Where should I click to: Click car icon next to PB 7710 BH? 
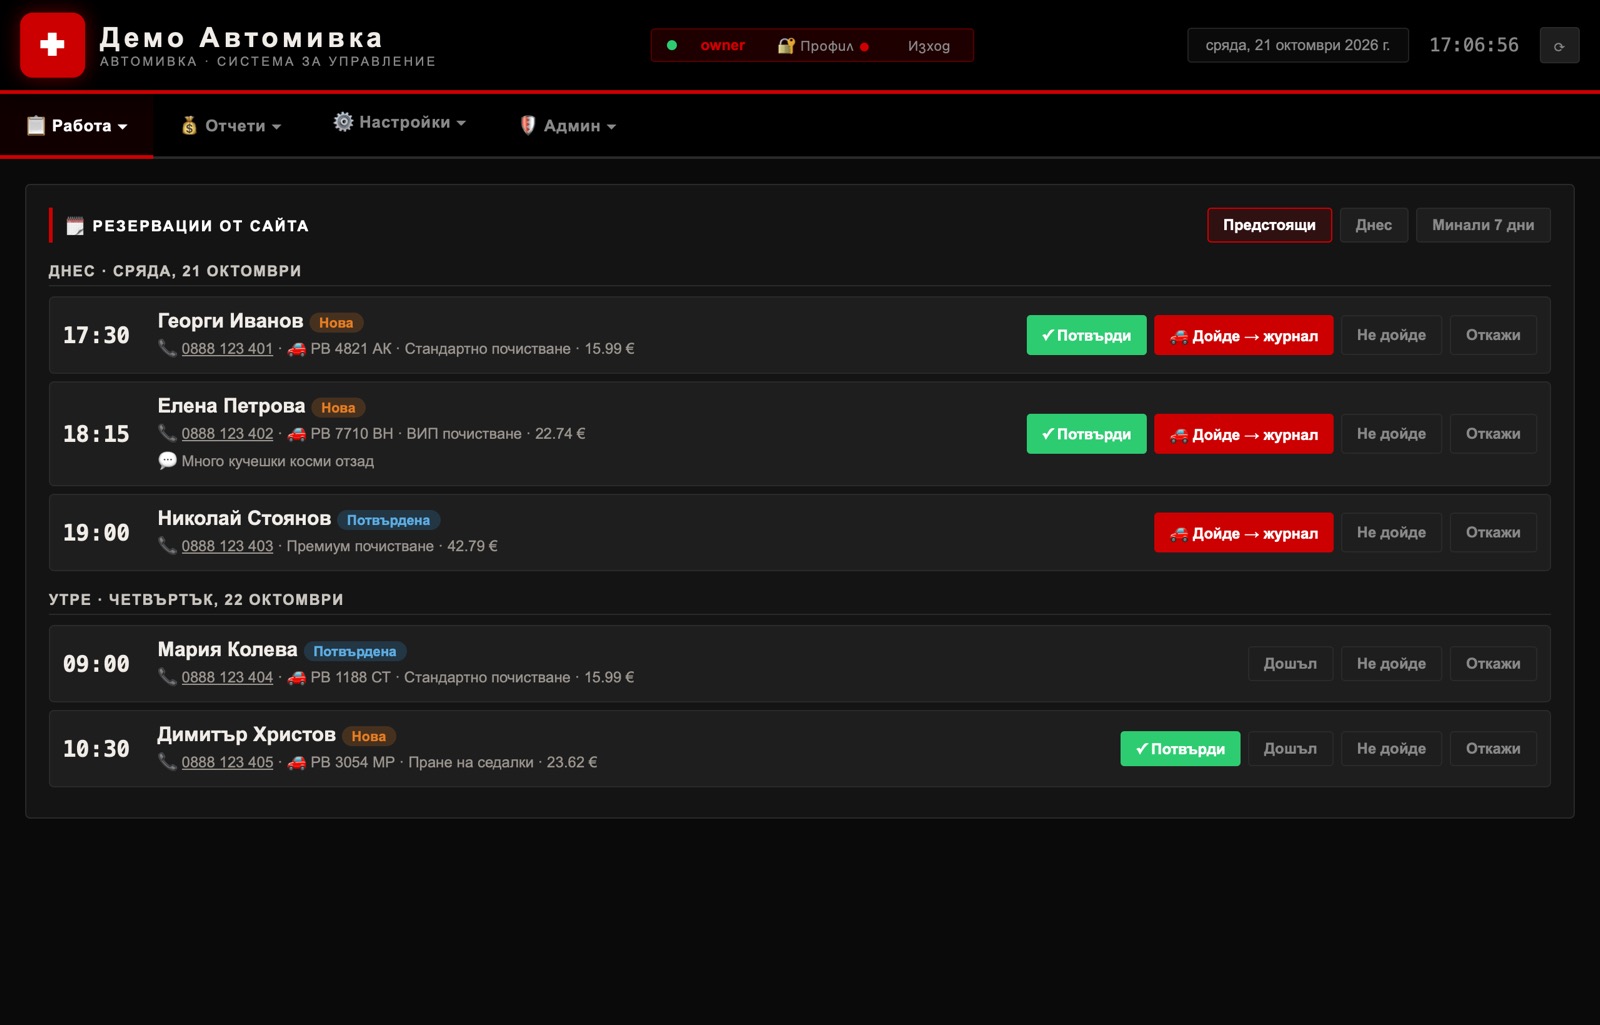(x=297, y=434)
